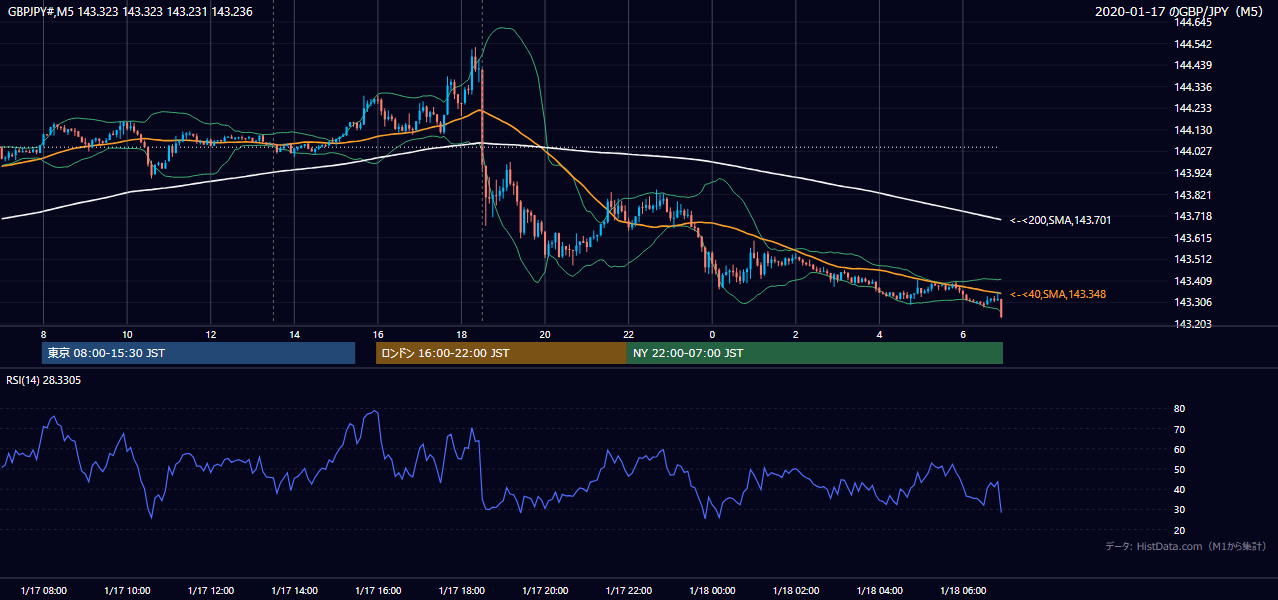Click the 1/17 14:00 date label

click(x=294, y=591)
